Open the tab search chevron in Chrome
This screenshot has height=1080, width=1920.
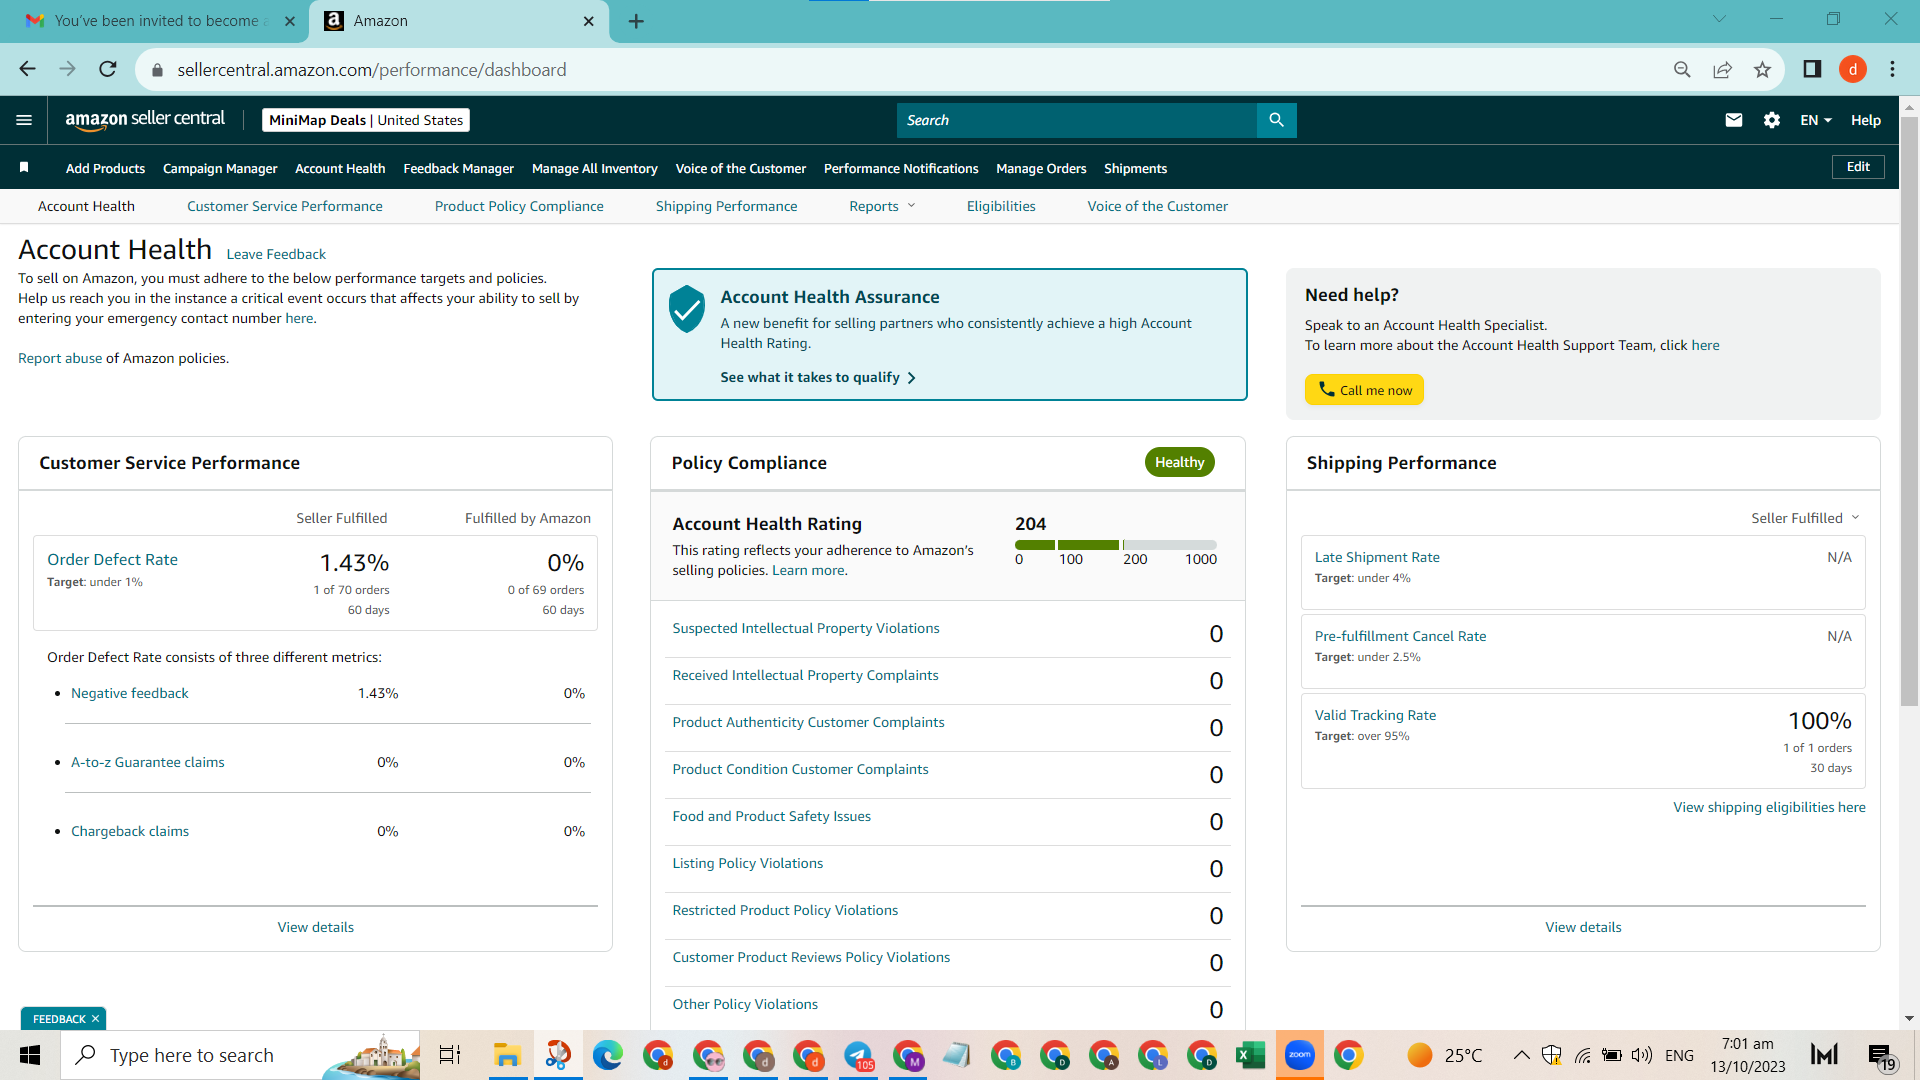(1720, 19)
